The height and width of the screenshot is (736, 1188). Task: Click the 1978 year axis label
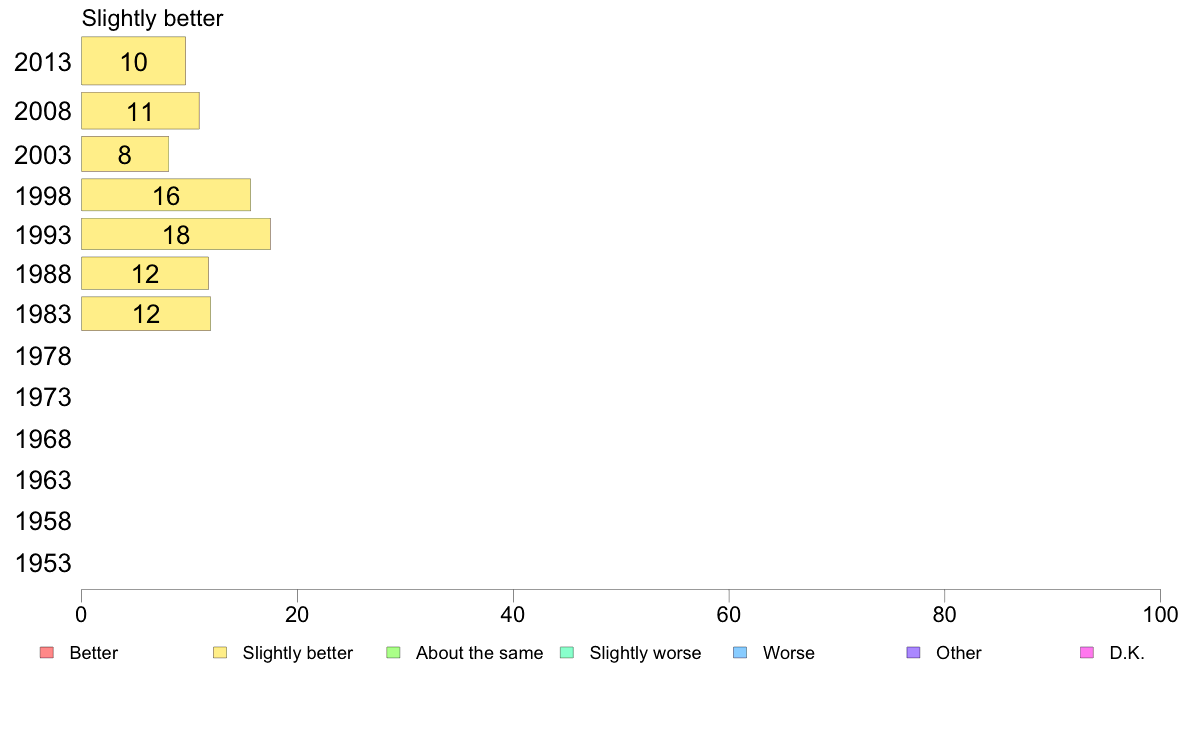[43, 356]
